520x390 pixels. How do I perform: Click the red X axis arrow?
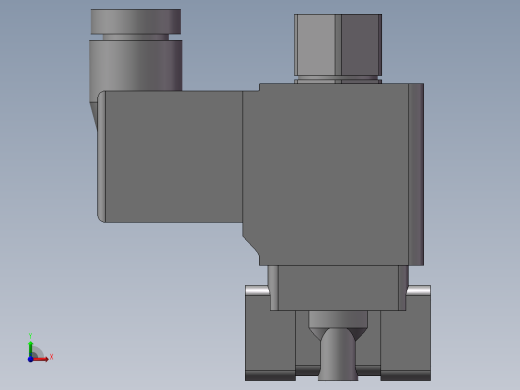41,359
